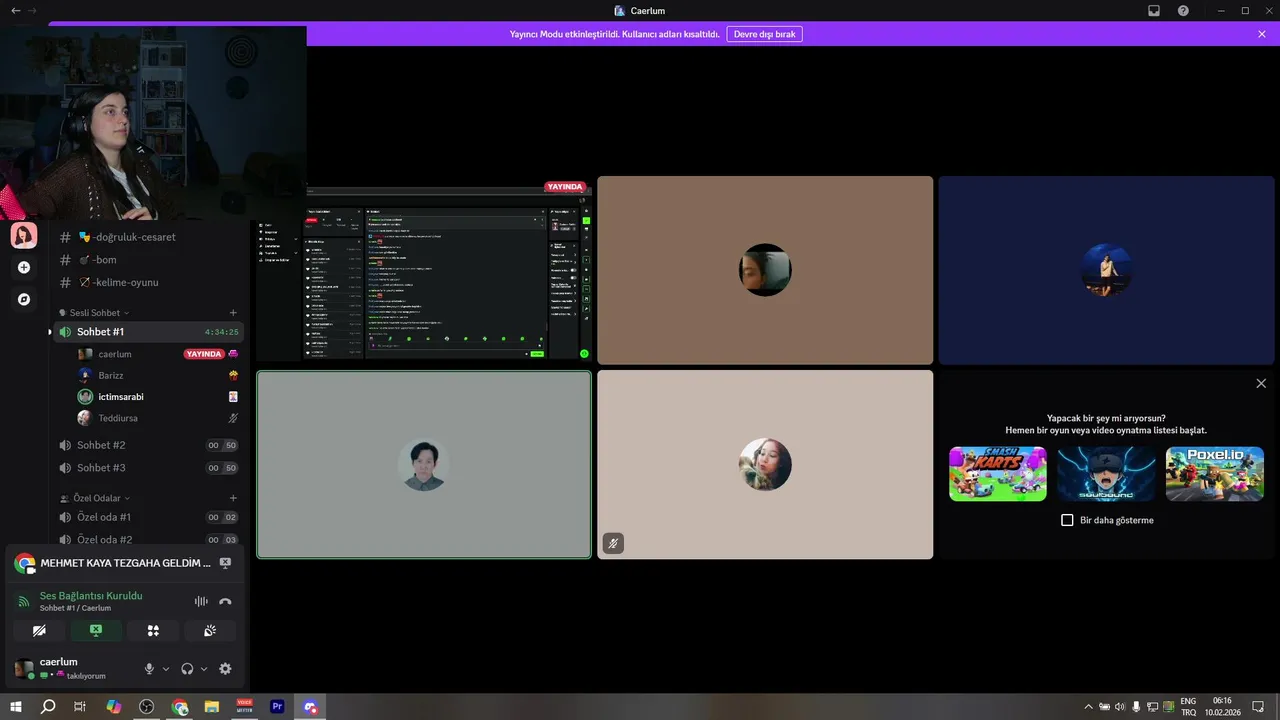This screenshot has height=720, width=1280.
Task: Open User Settings gear icon
Action: [225, 669]
